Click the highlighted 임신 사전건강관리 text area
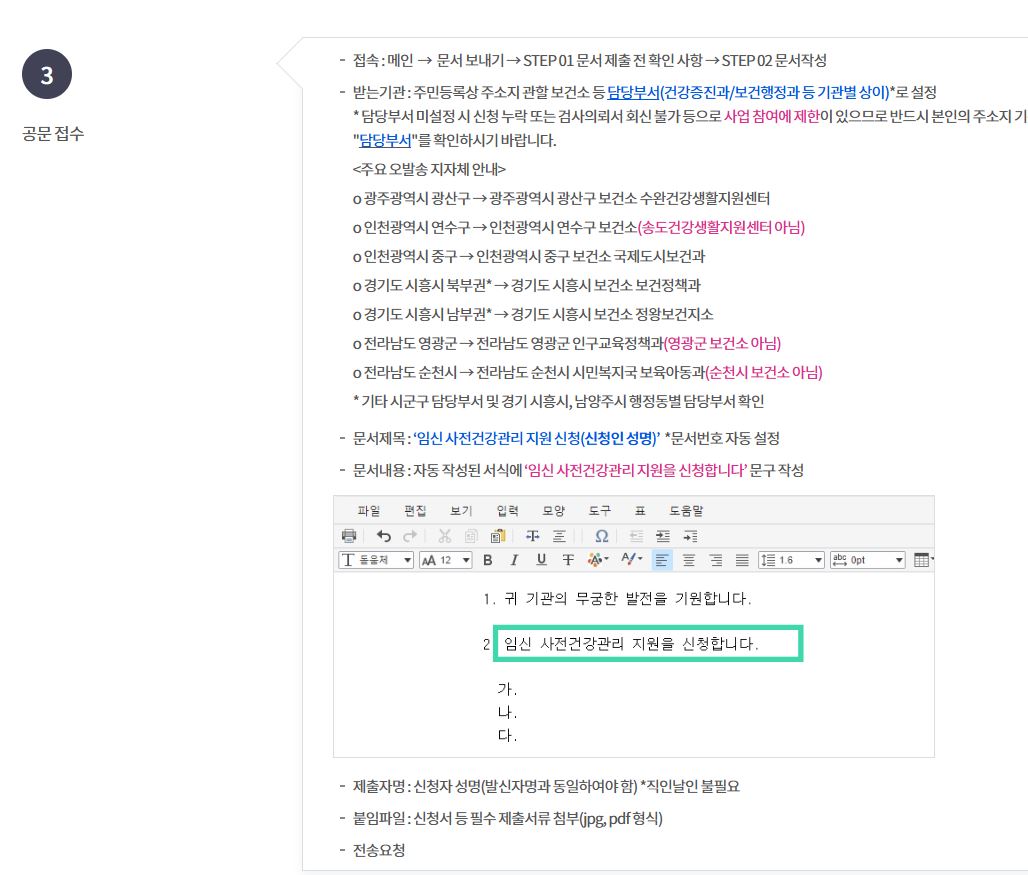Viewport: 1028px width, 875px height. [x=648, y=643]
